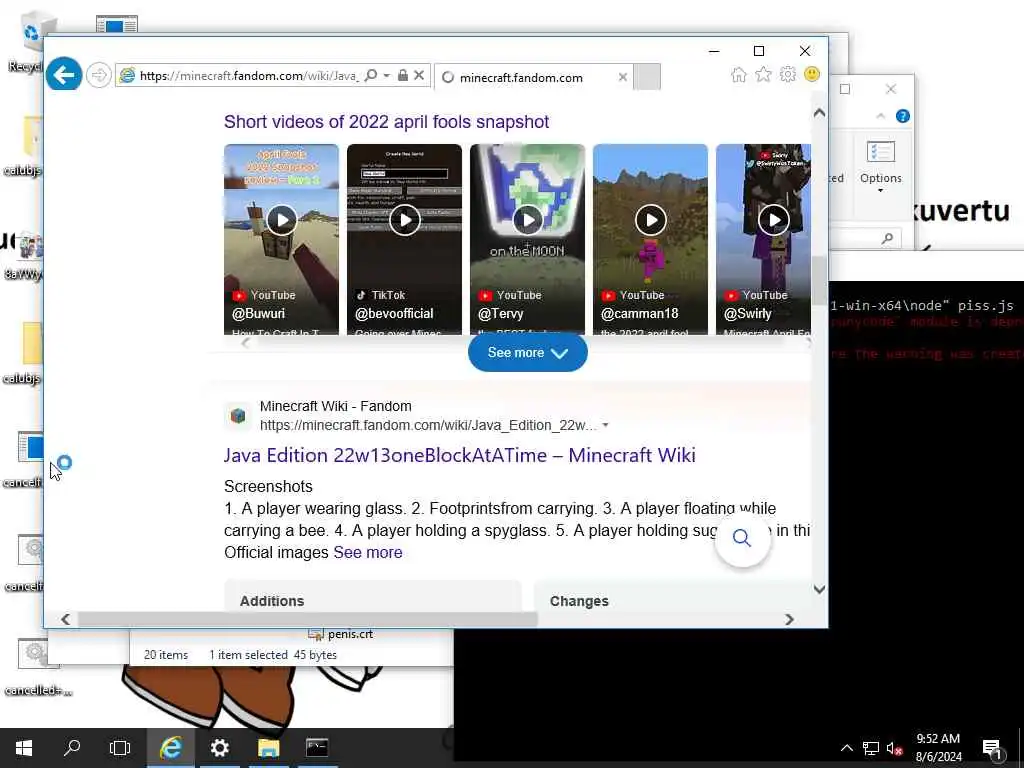The width and height of the screenshot is (1024, 768).
Task: Open 'Java Edition 22w13oneBlockAtATime – Minecraft Wiki' link
Action: 460,455
